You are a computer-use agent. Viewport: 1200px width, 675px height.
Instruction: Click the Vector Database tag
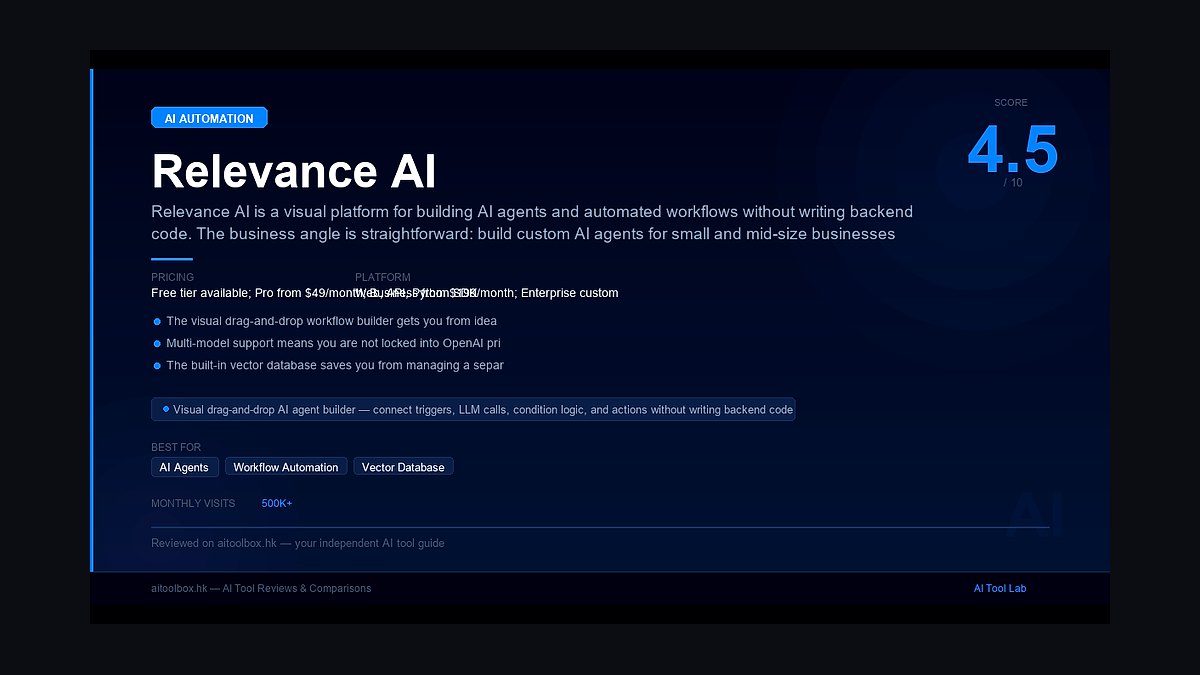(403, 467)
